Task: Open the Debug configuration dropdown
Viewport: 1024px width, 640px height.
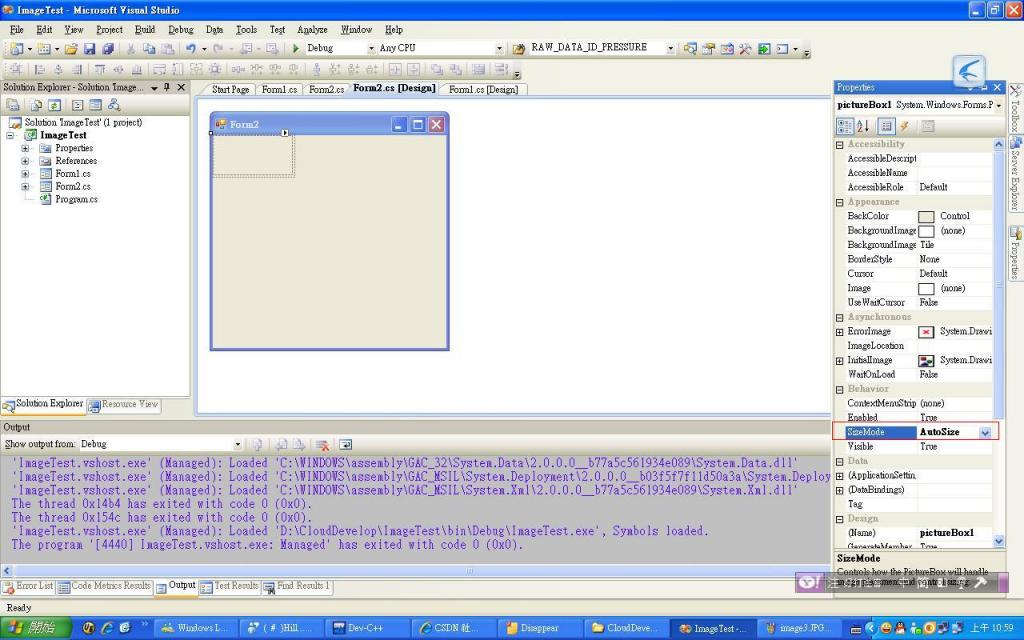Action: [371, 48]
